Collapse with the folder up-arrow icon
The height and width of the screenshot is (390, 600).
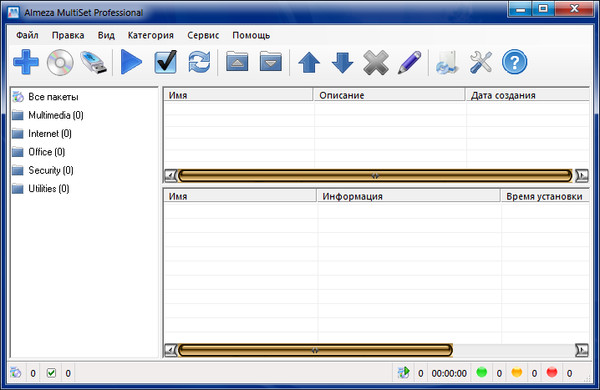pyautogui.click(x=237, y=61)
